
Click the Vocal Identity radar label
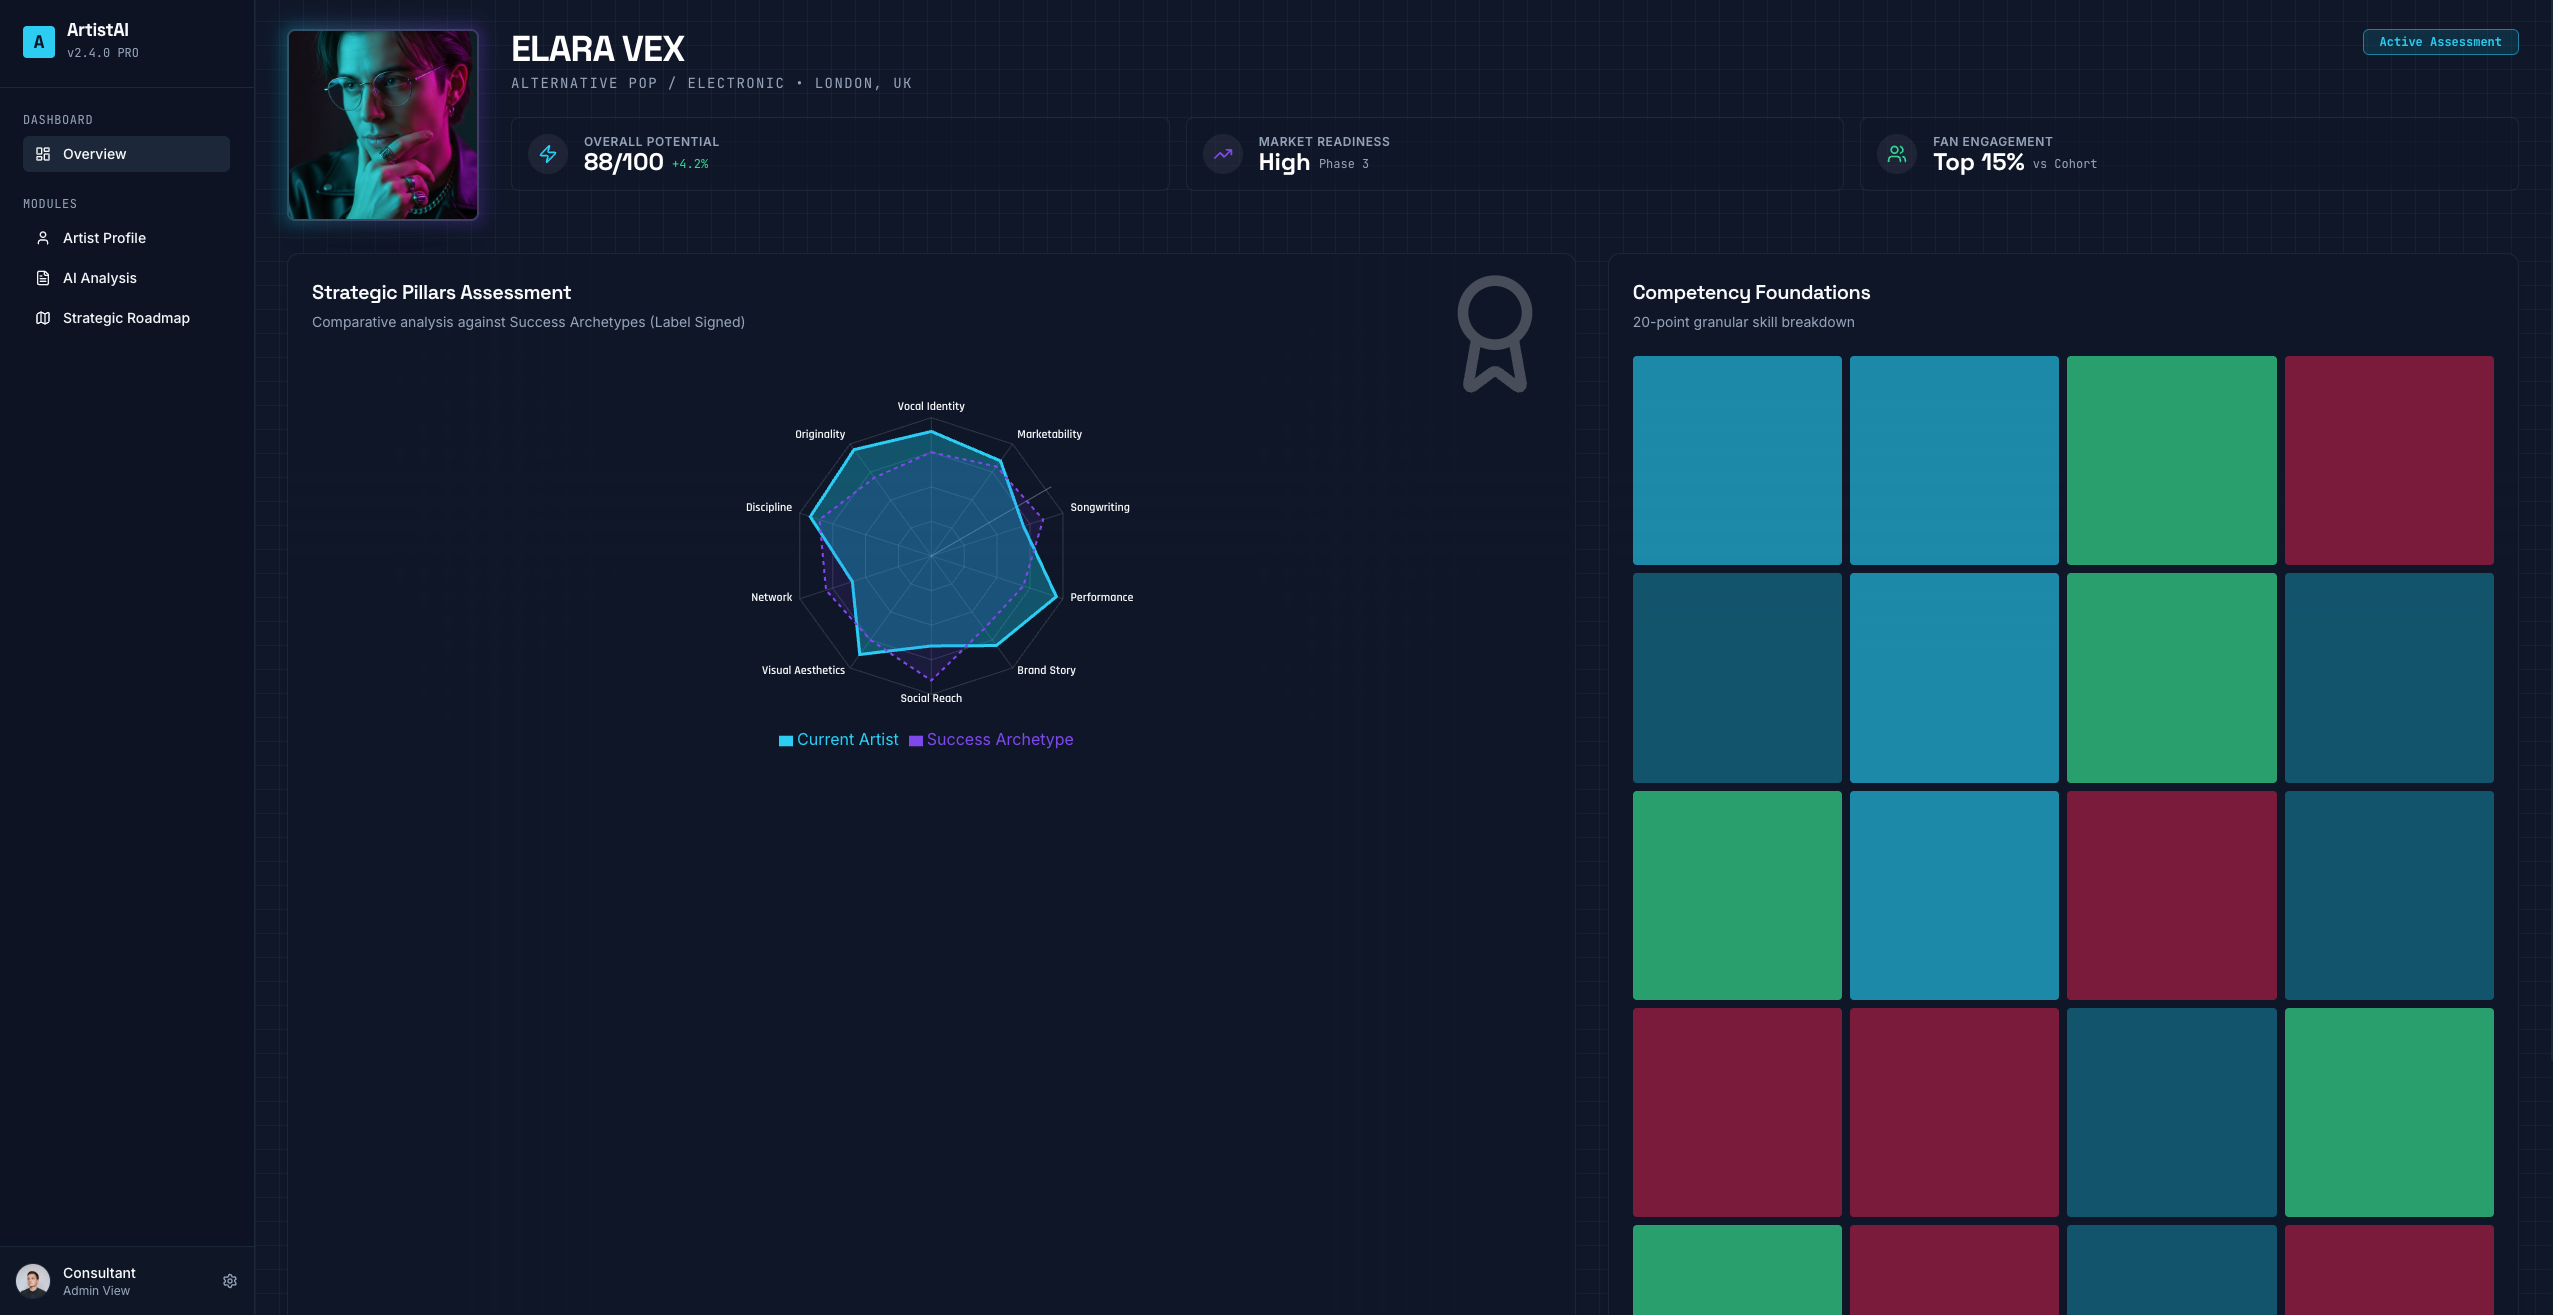(931, 406)
